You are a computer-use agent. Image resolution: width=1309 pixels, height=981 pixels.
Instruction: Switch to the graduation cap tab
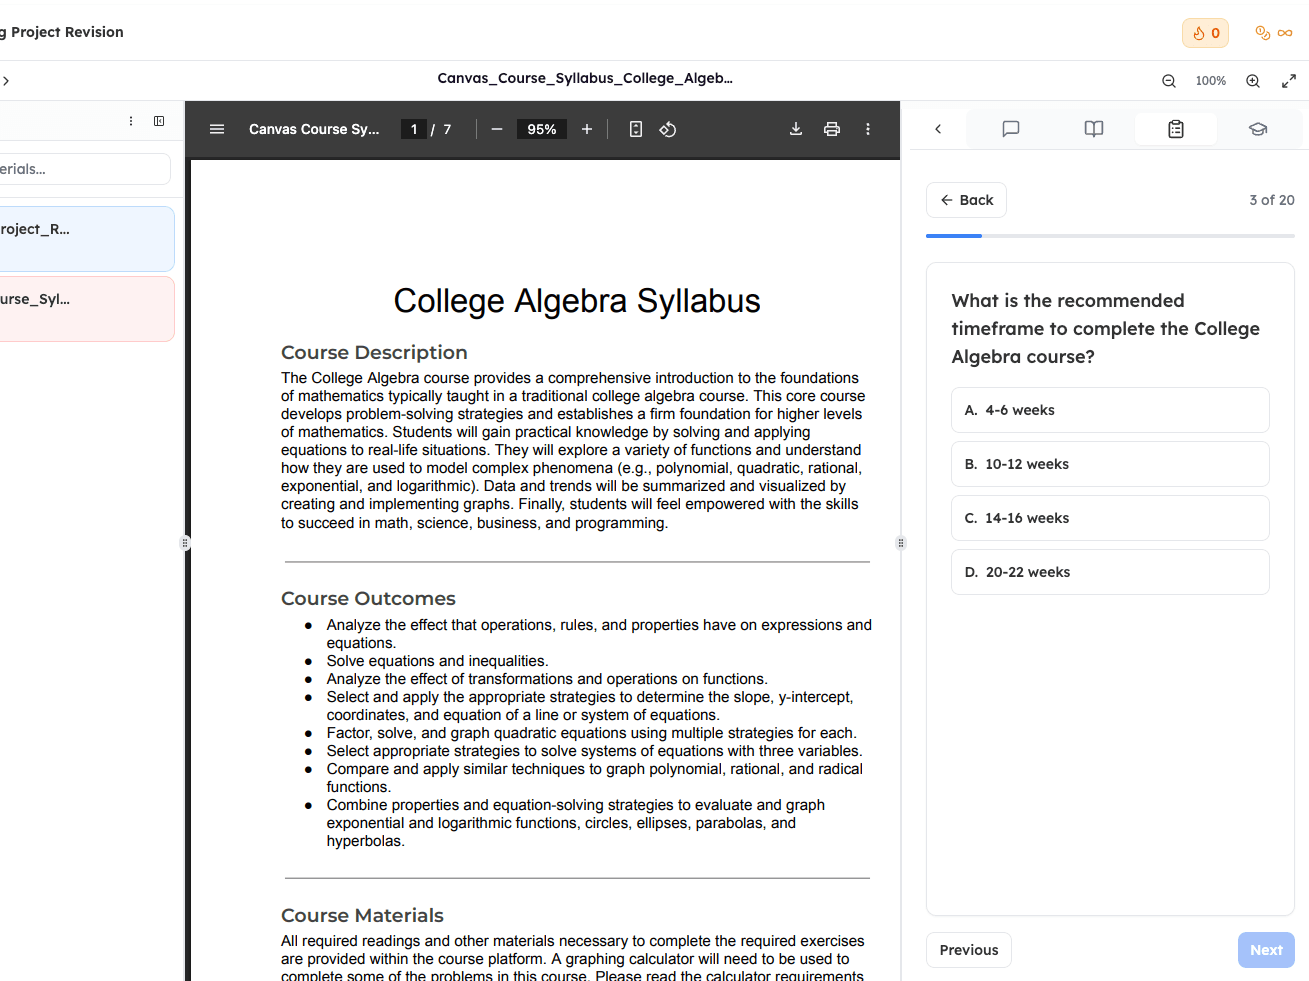(x=1258, y=129)
